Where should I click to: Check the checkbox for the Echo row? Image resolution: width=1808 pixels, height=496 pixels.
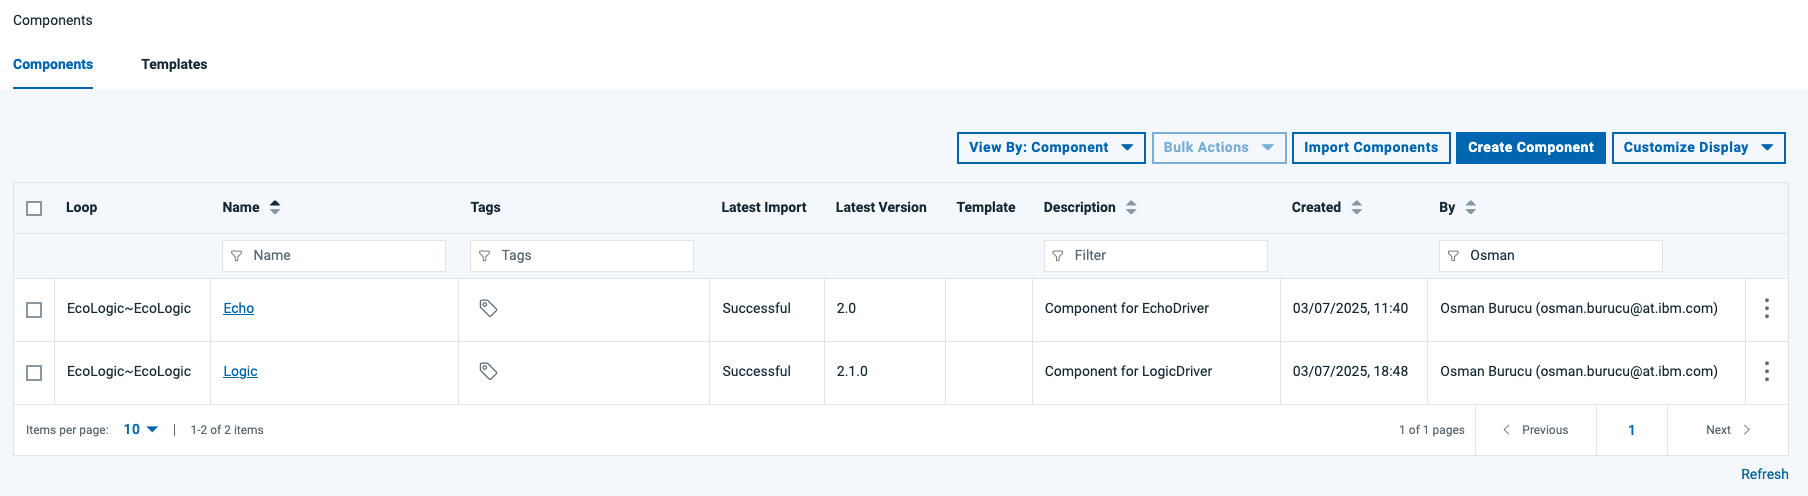coord(34,309)
